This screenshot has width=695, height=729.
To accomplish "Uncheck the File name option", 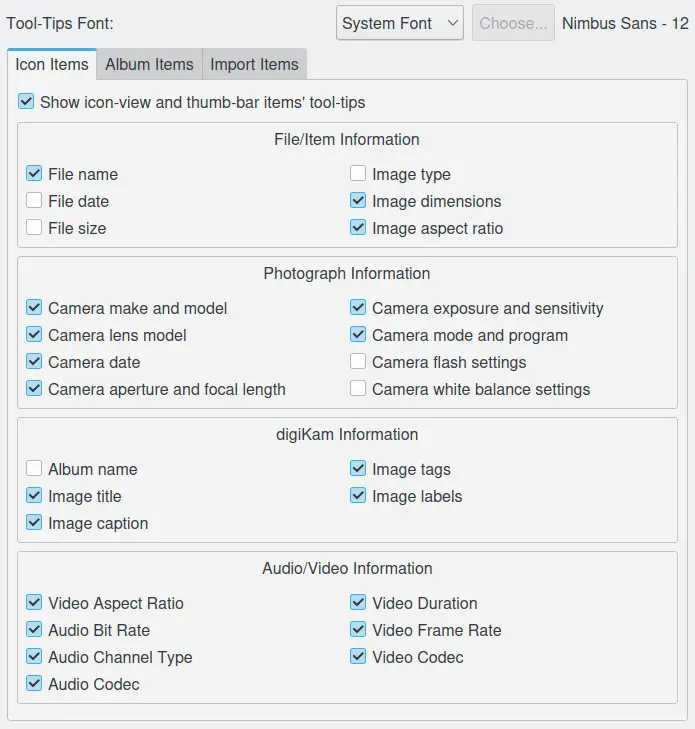I will (35, 174).
